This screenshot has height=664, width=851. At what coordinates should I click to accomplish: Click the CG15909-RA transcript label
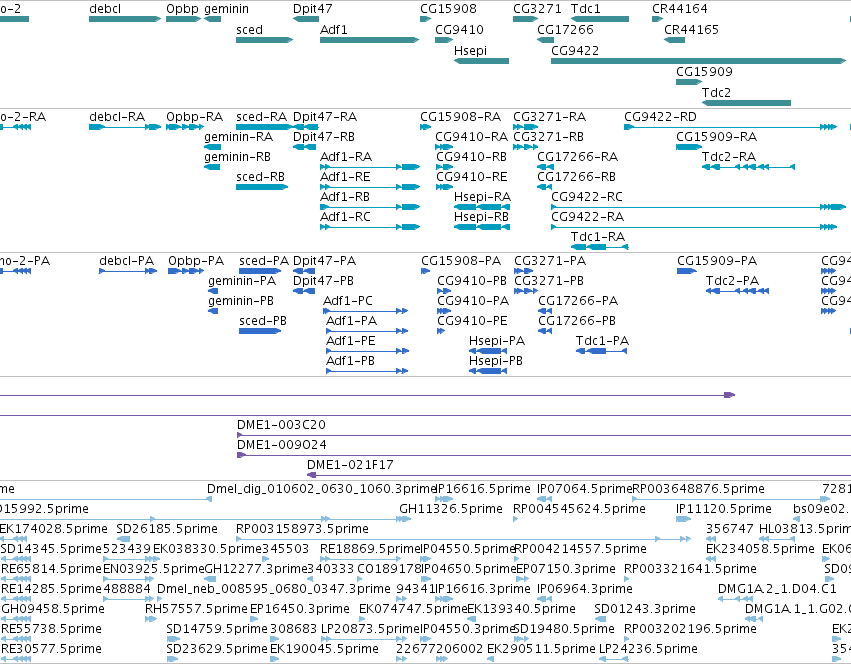(716, 137)
